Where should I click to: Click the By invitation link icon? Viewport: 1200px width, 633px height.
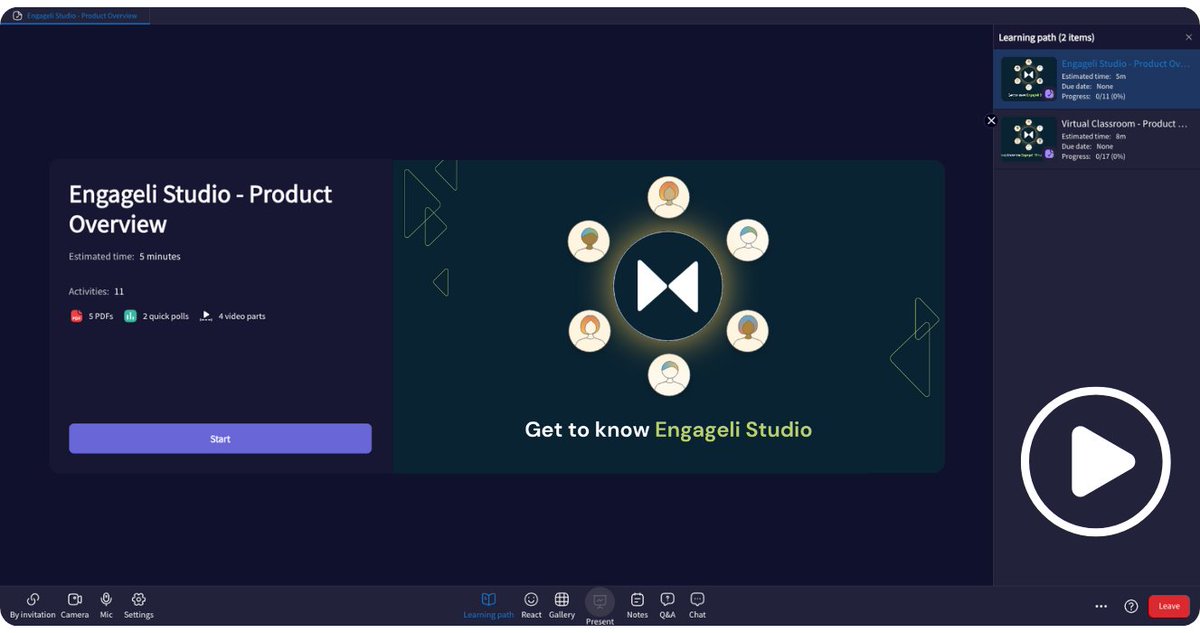33,599
